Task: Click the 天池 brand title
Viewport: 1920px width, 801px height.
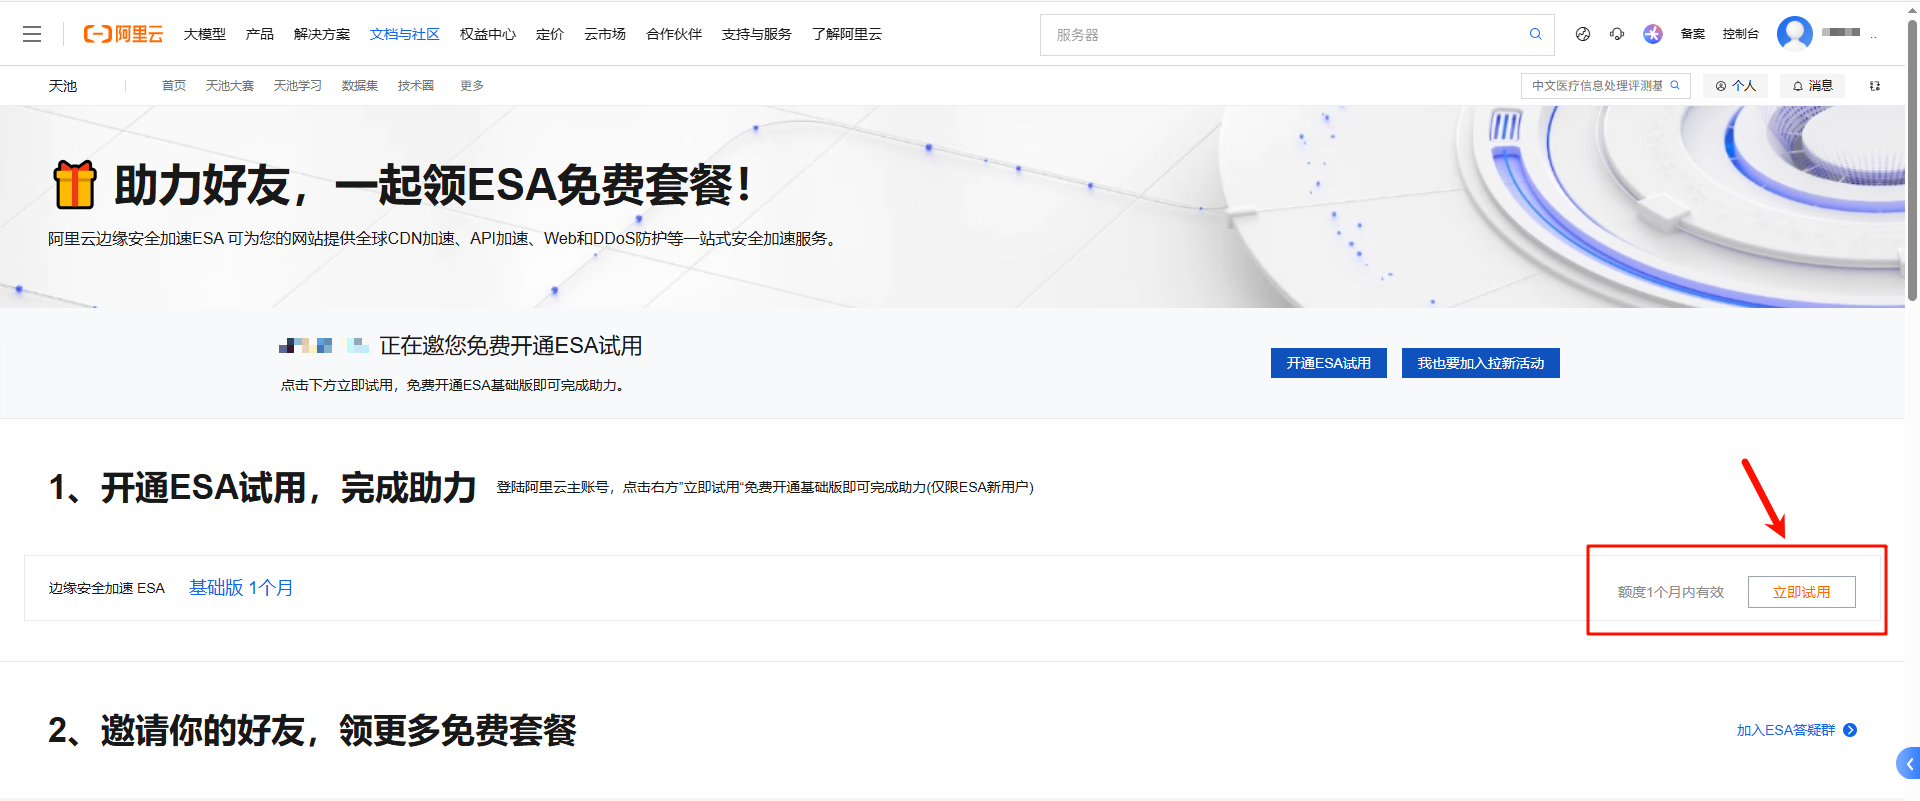Action: tap(63, 86)
